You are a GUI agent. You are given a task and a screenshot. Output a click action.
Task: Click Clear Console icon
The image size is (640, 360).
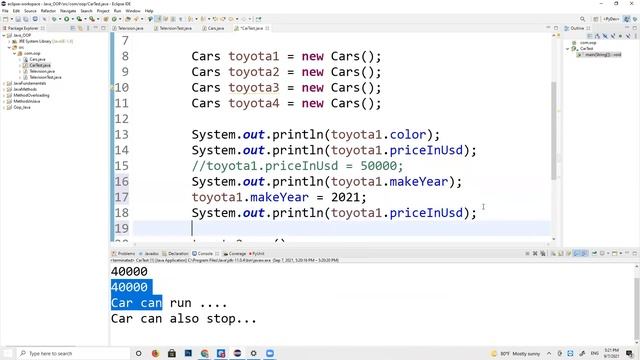click(553, 253)
